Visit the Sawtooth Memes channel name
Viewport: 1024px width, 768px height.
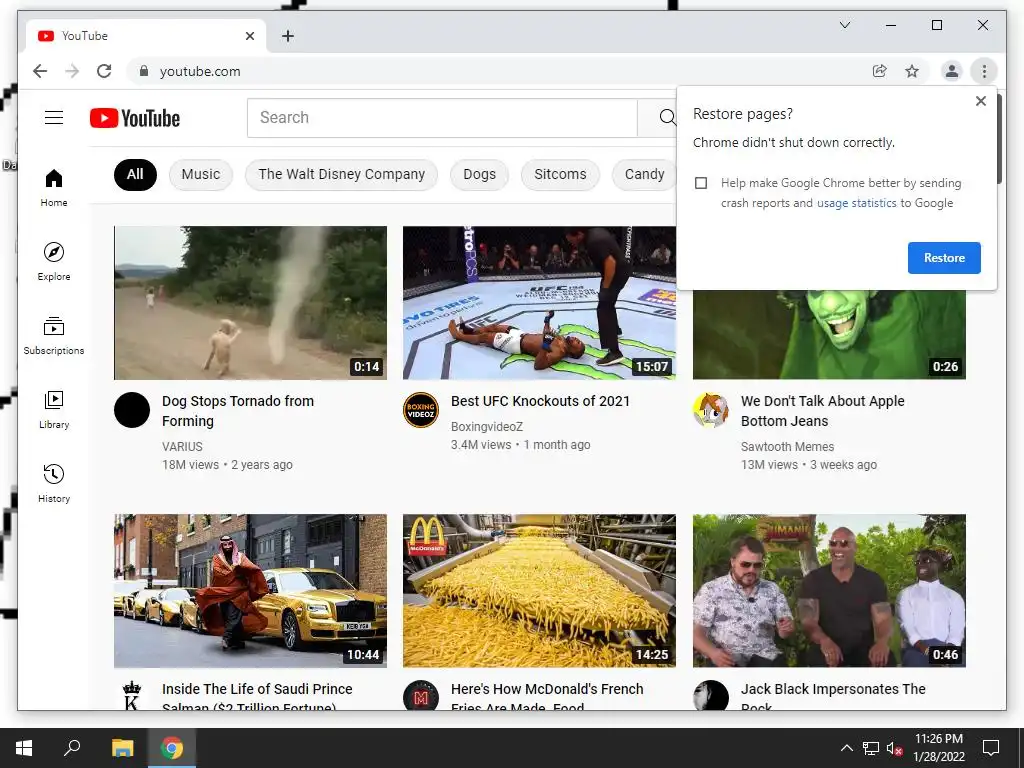click(x=787, y=447)
